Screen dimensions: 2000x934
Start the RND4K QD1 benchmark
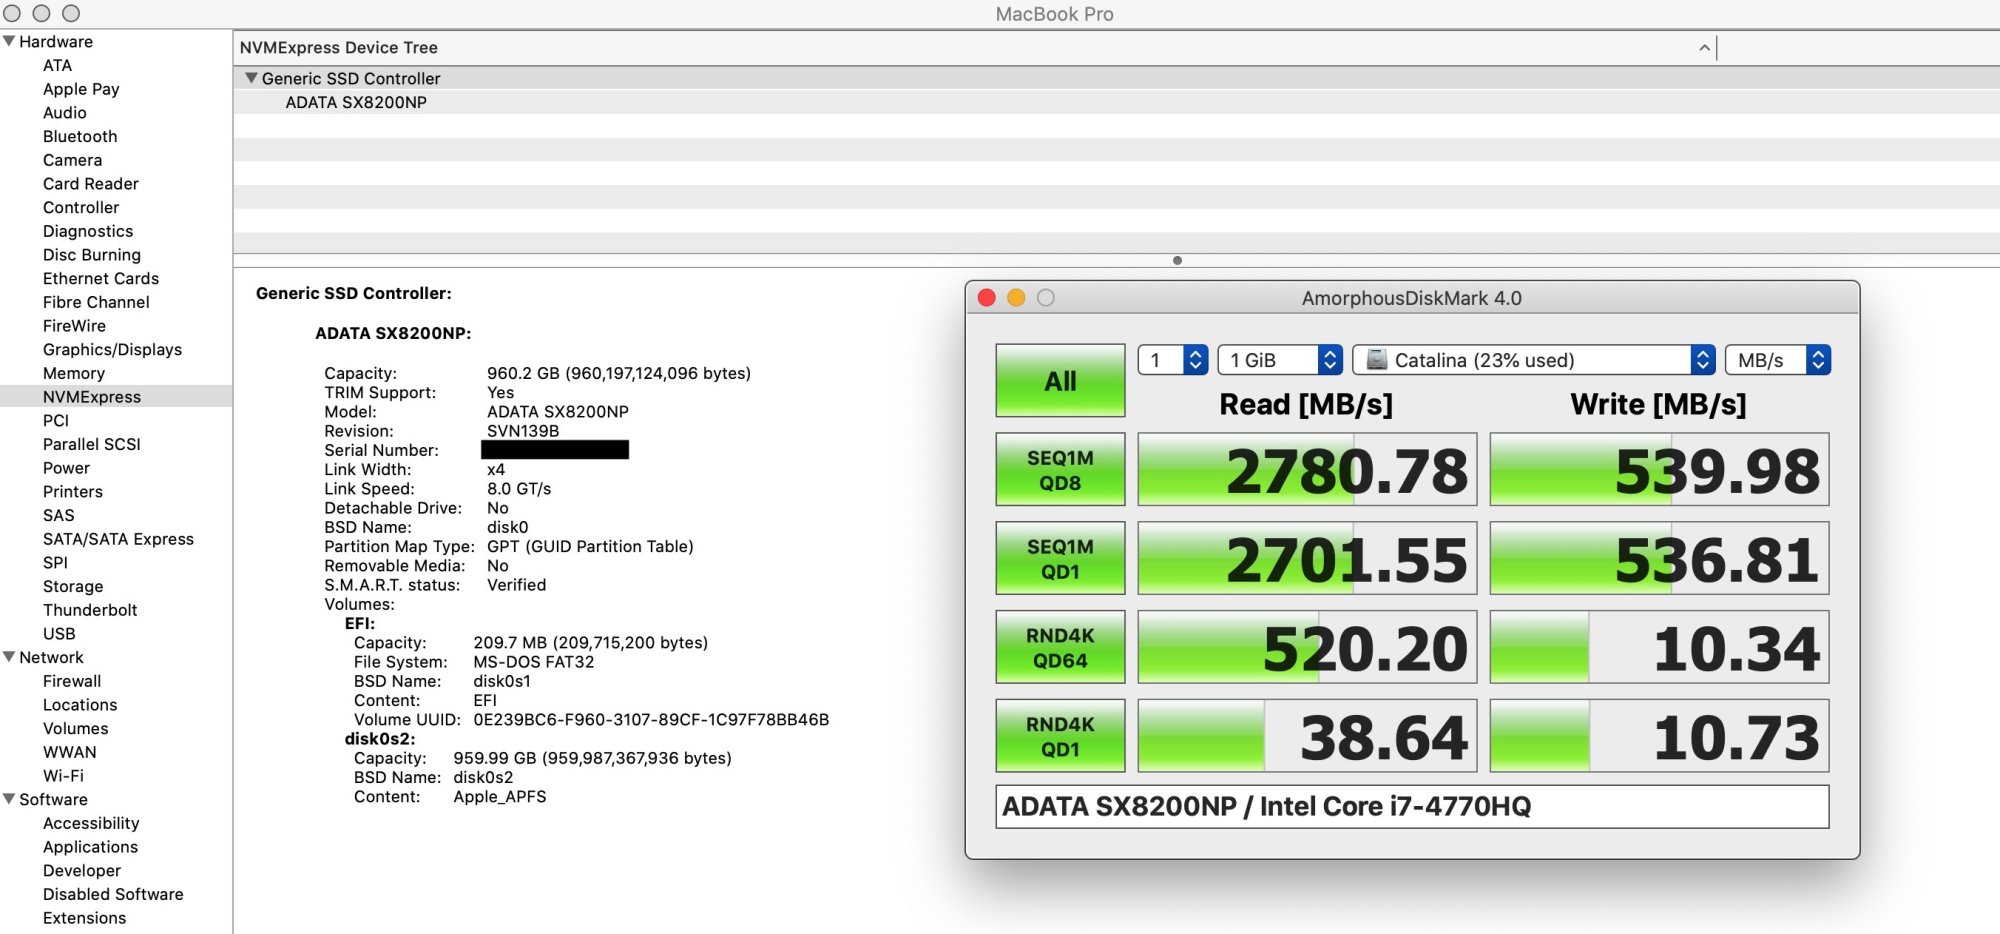[1060, 736]
